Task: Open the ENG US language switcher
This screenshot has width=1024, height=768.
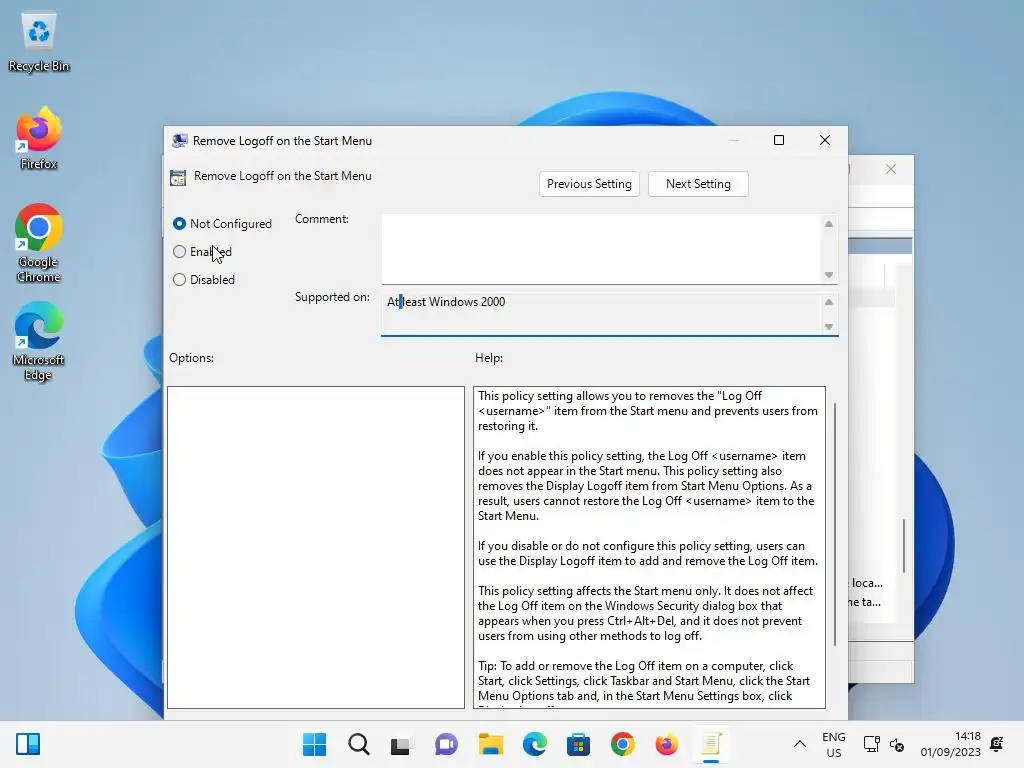Action: coord(834,744)
